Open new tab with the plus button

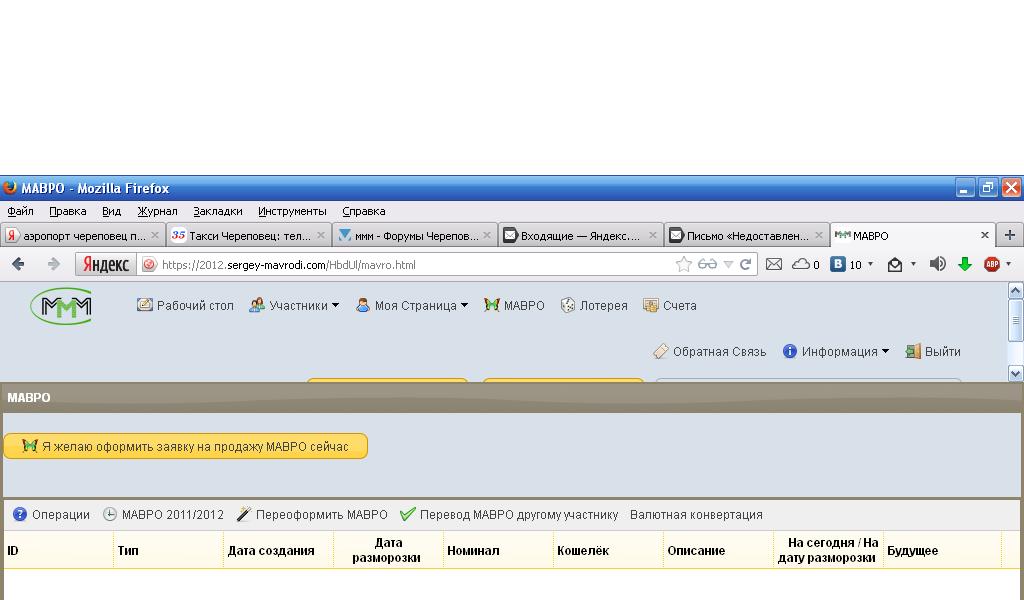click(1010, 235)
